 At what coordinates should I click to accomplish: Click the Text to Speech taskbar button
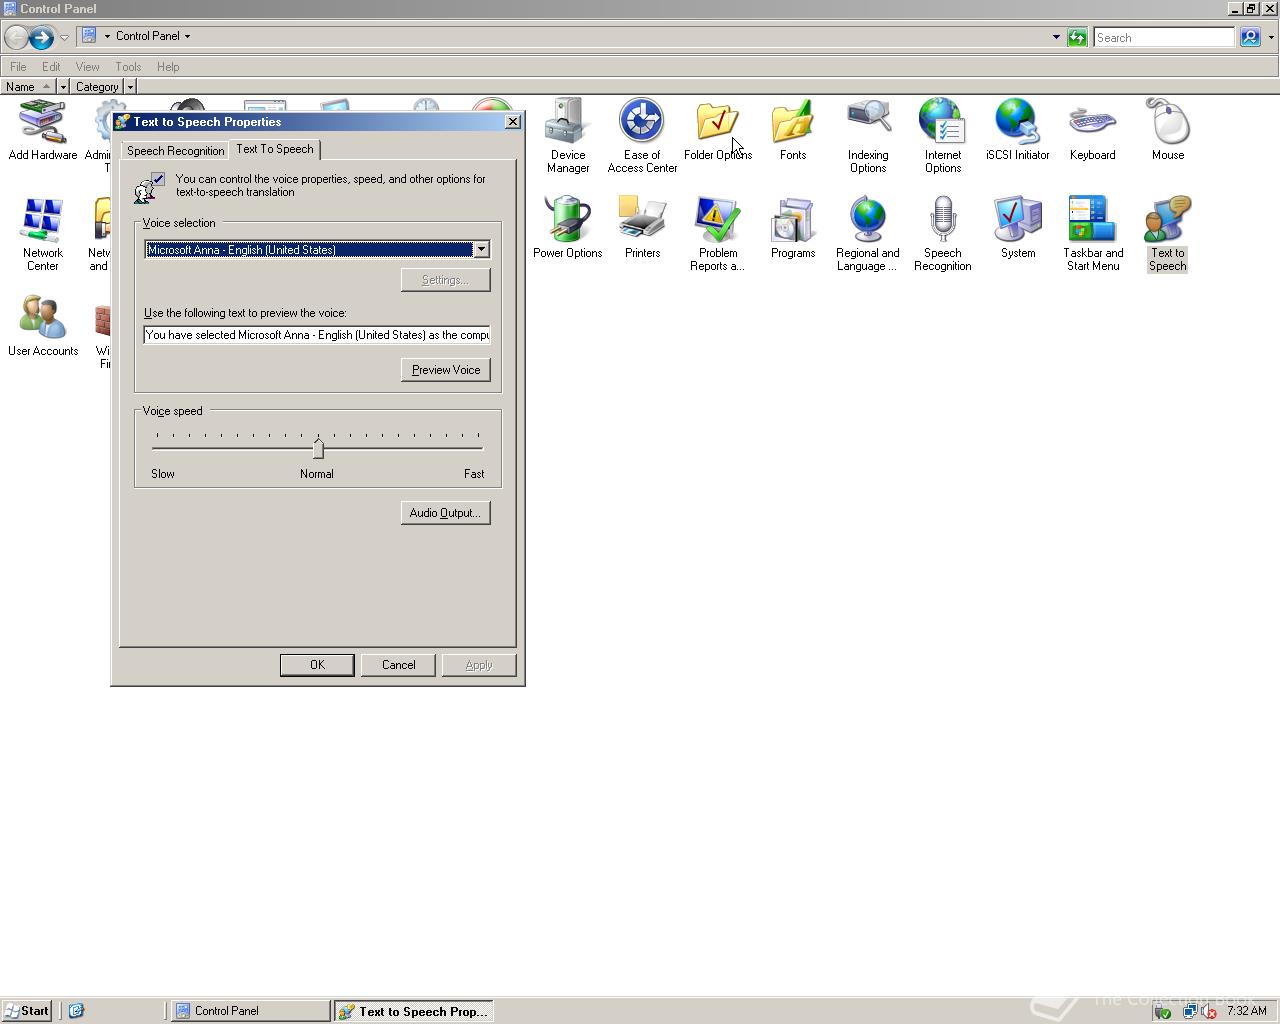(x=414, y=1011)
